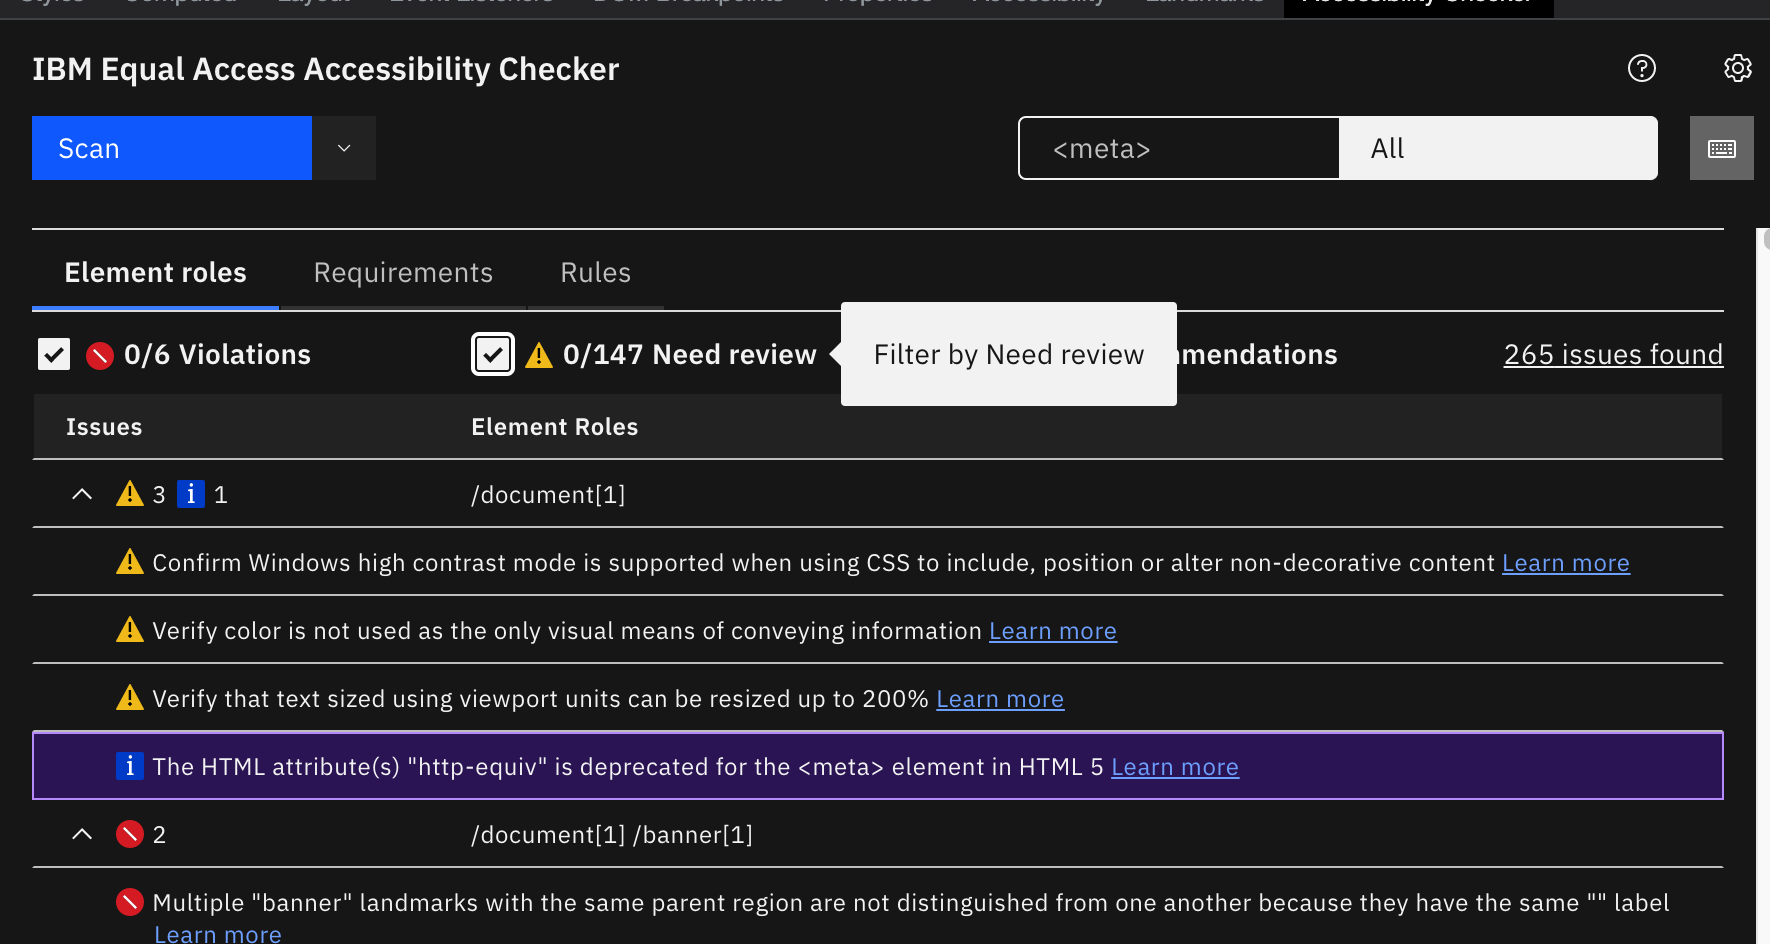This screenshot has width=1770, height=944.
Task: Open the Scan button dropdown arrow
Action: click(343, 147)
